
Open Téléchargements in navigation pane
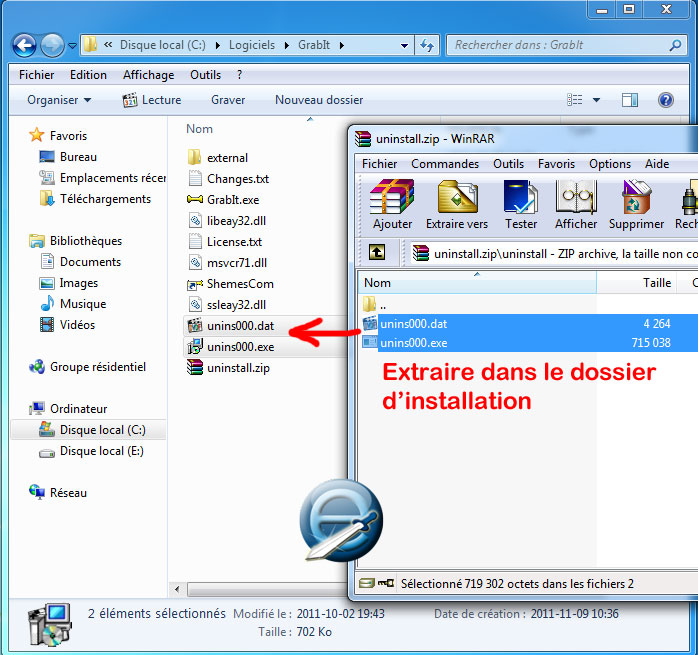pyautogui.click(x=95, y=199)
